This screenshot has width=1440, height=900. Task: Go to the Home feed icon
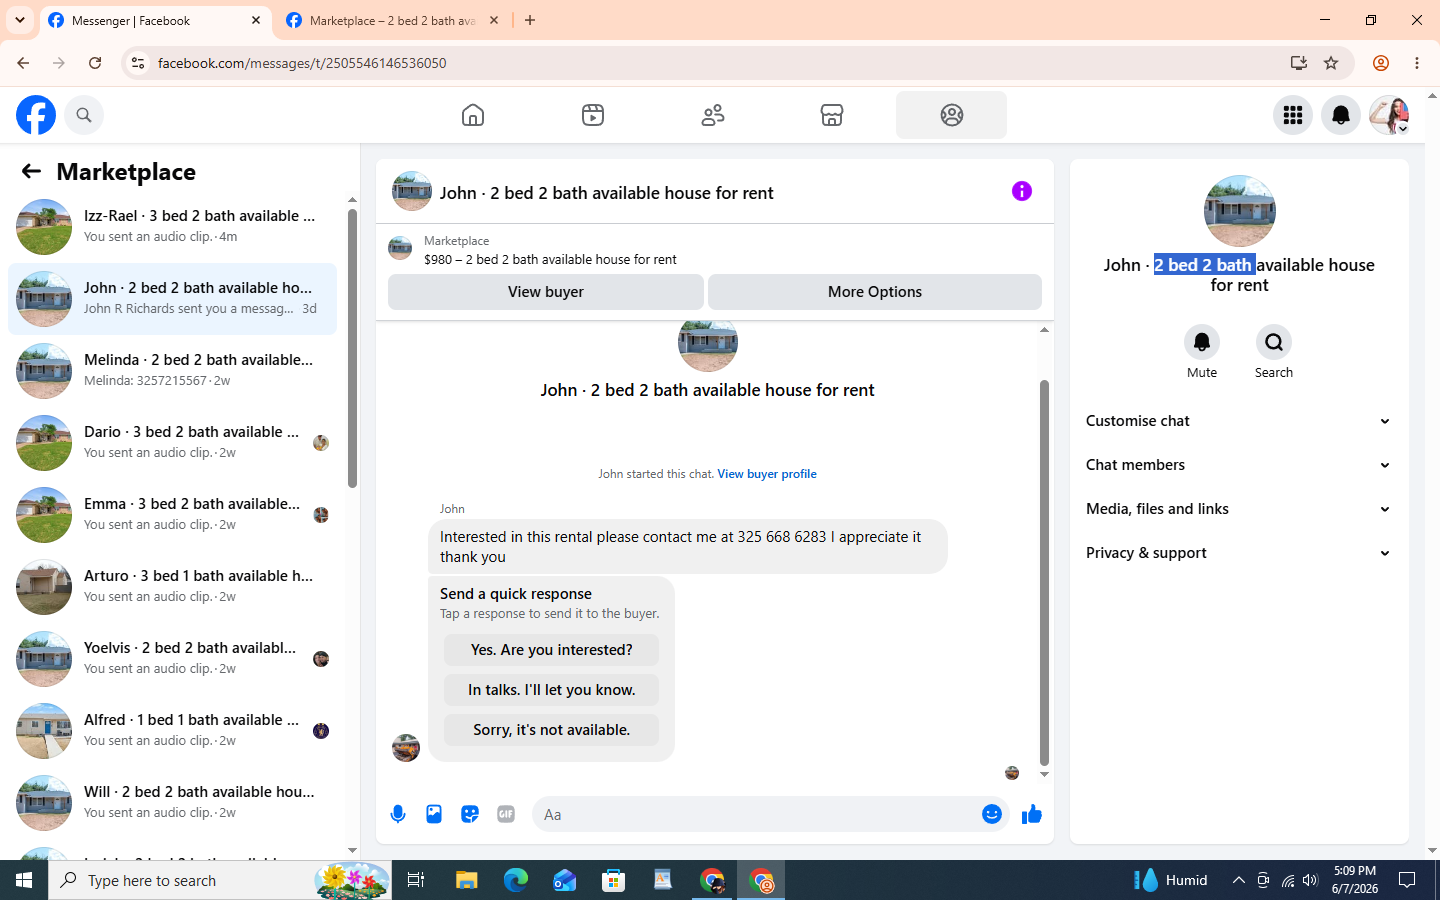(x=473, y=115)
